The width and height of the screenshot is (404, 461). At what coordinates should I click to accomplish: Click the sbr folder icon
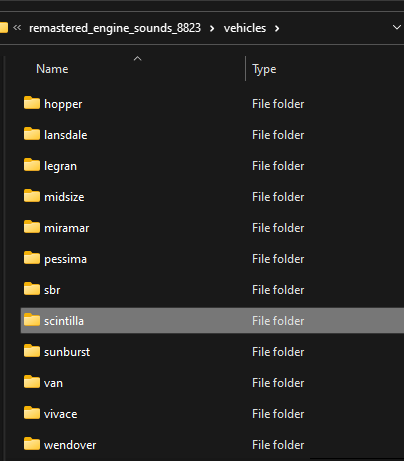[32, 289]
